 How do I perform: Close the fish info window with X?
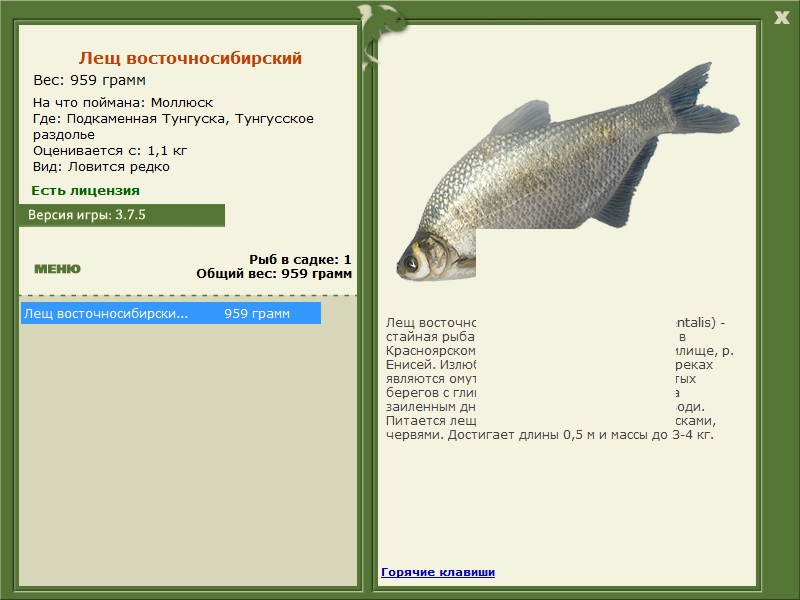pos(781,18)
